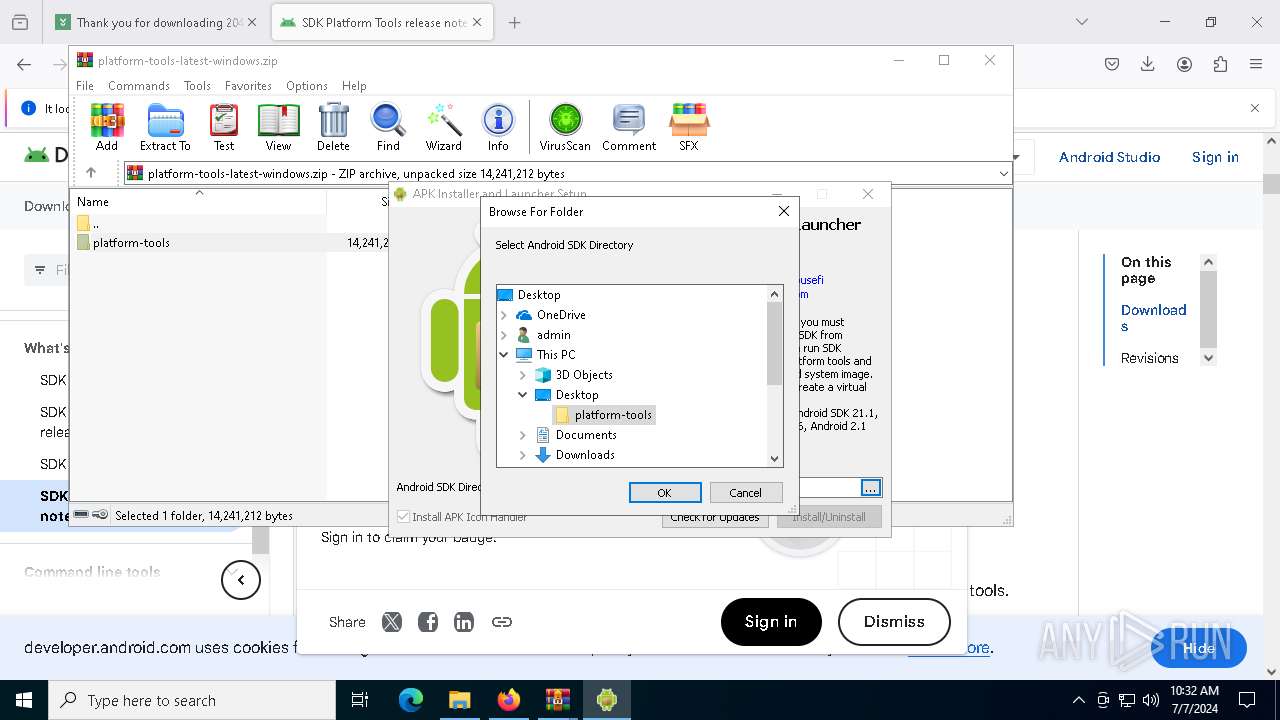Click the Hide button on cookie banner
The image size is (1280, 720).
(x=1198, y=648)
